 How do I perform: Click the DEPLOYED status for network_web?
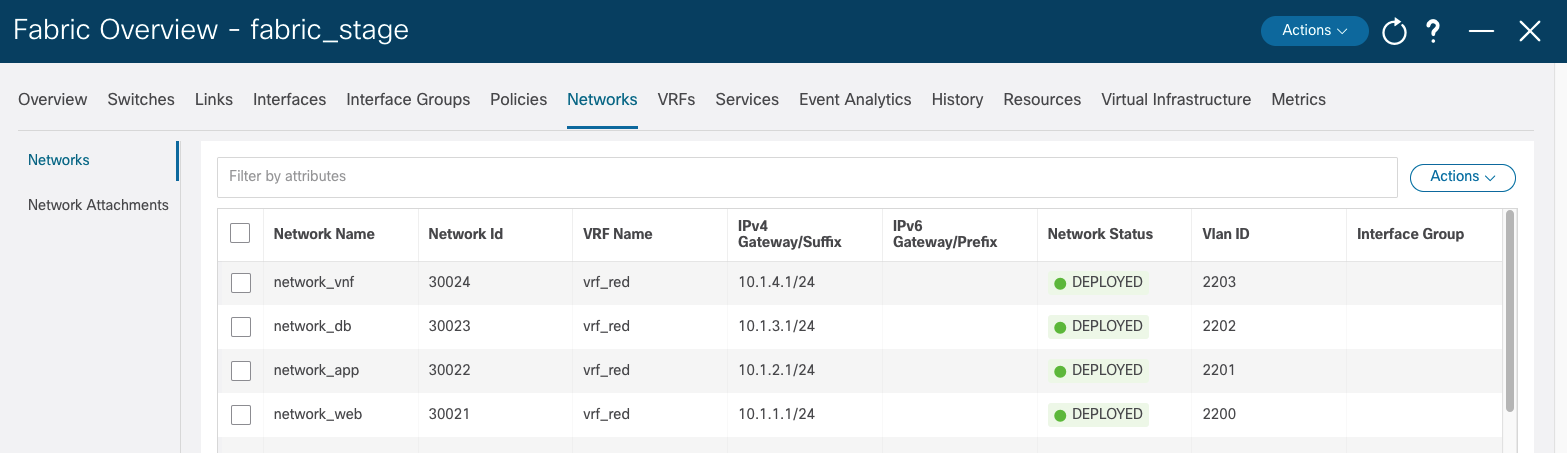pos(1098,415)
